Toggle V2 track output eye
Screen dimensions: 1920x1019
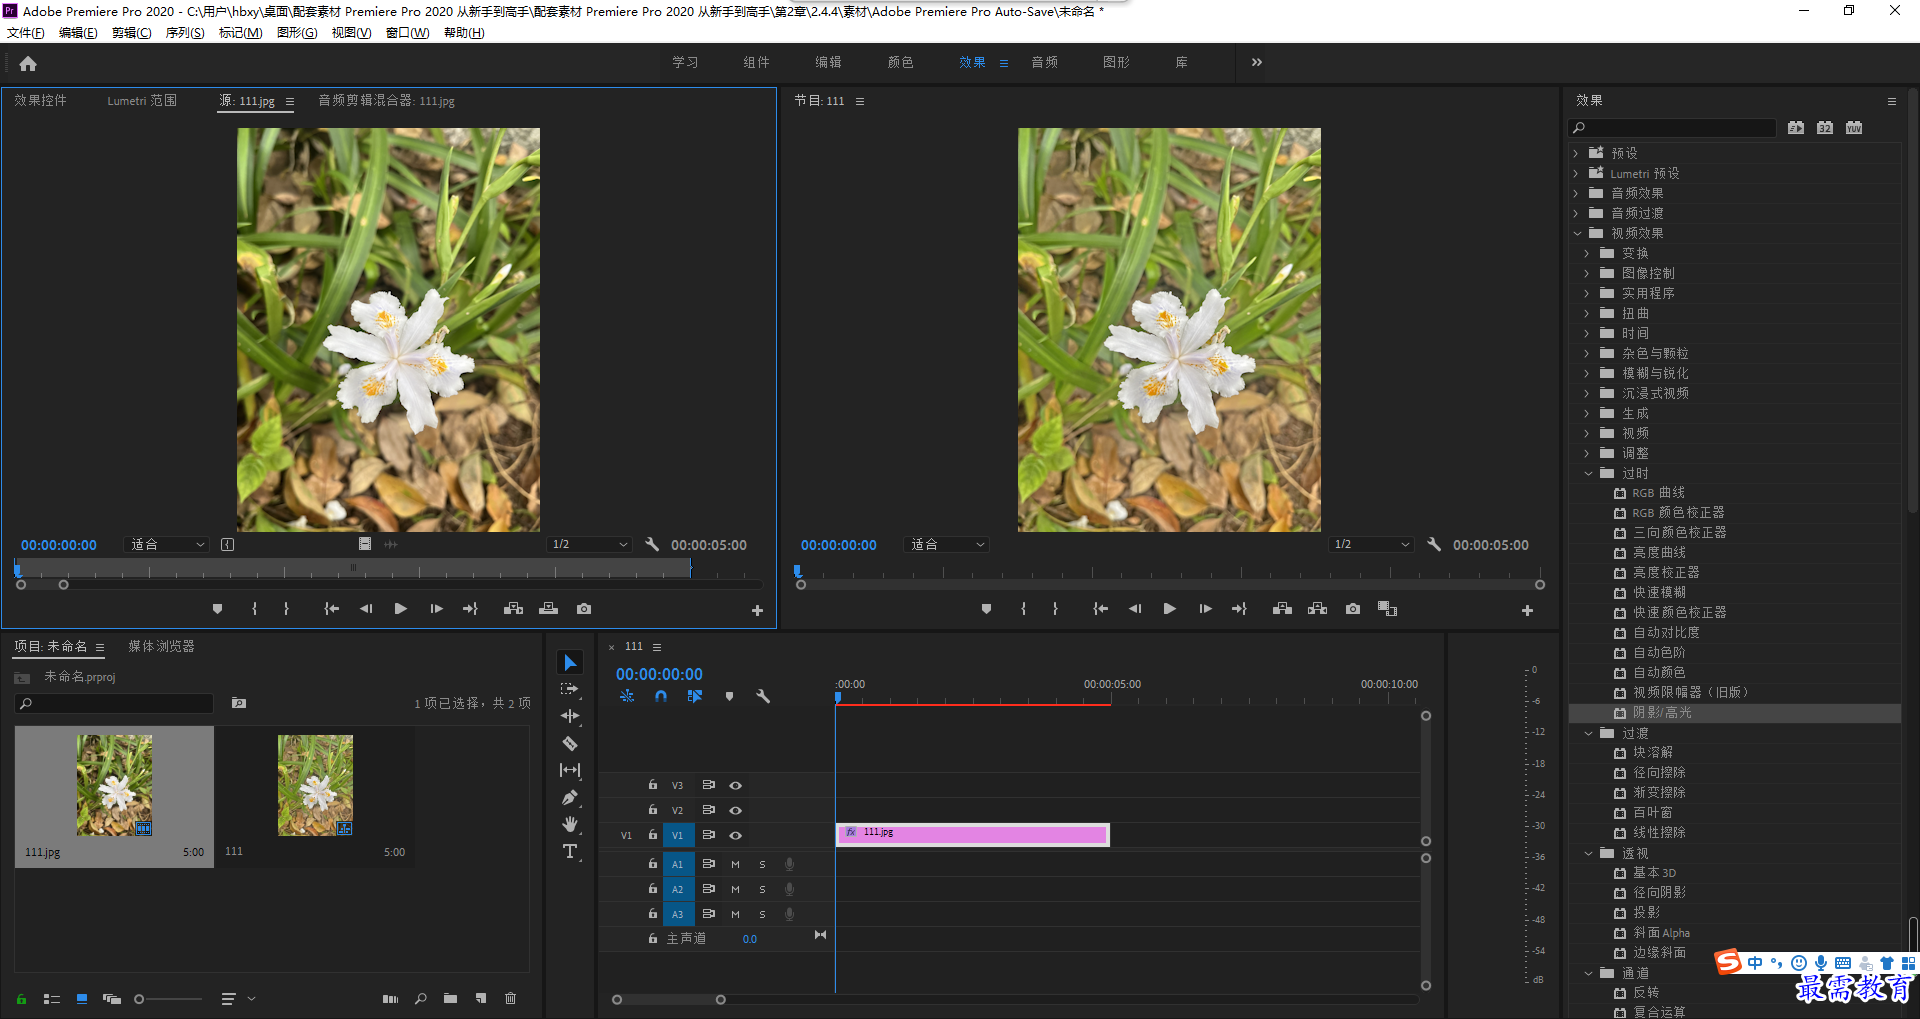[x=735, y=810]
